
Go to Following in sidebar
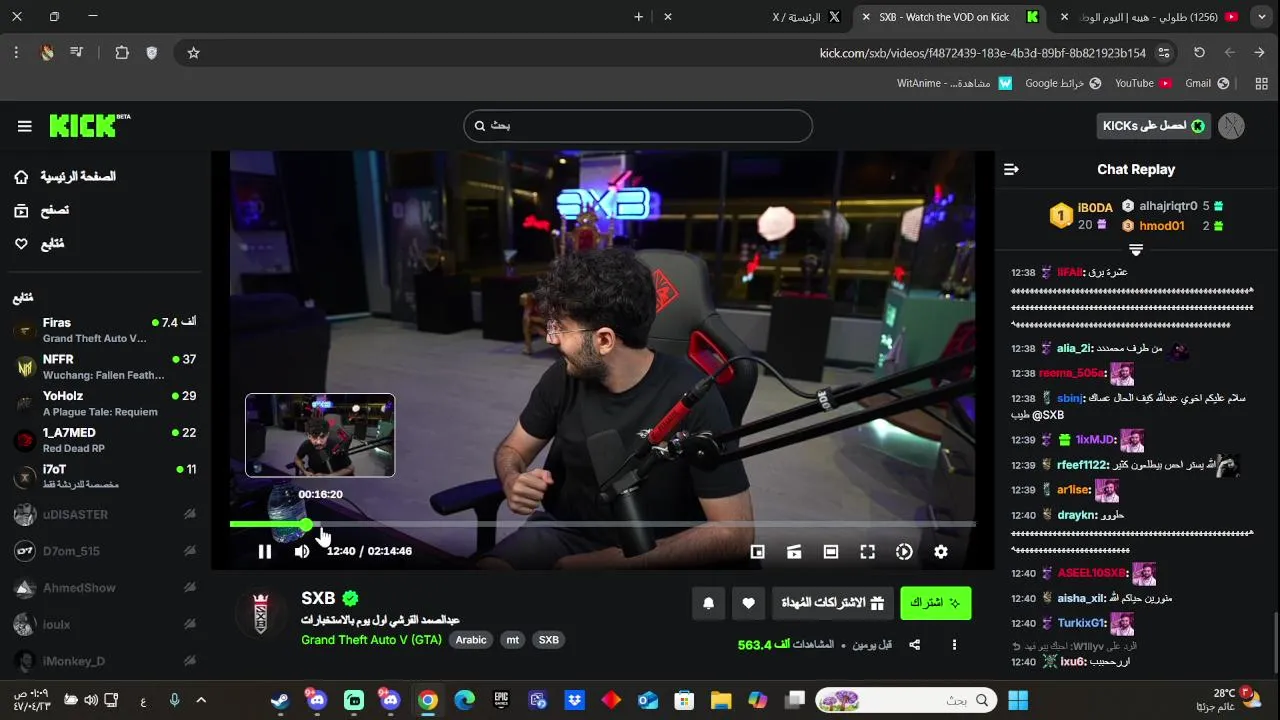(x=40, y=244)
